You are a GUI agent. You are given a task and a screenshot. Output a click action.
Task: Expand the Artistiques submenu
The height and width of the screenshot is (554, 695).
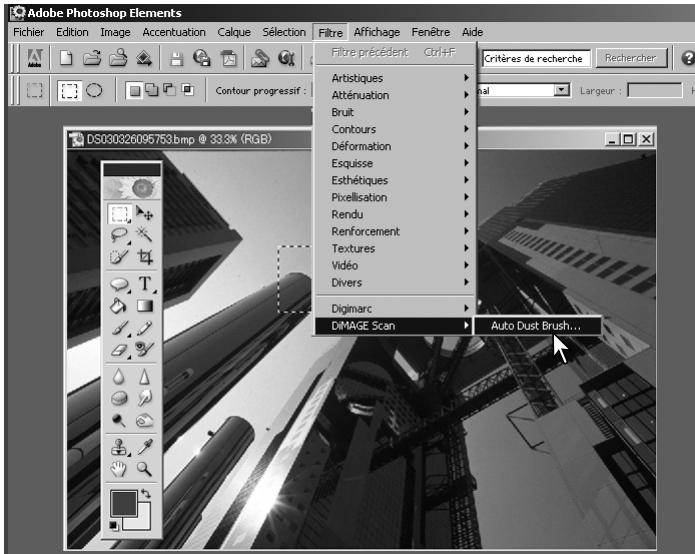(394, 78)
